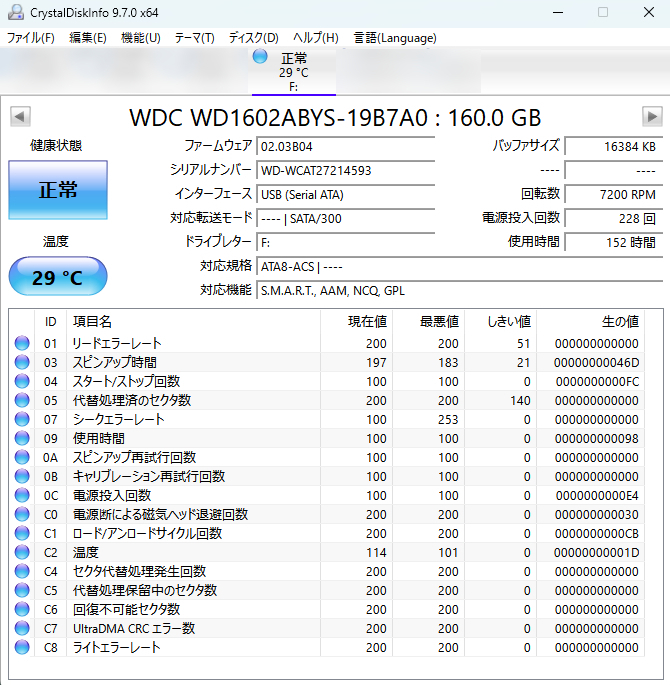Click the previous disk left arrow button
The image size is (670, 685).
20,116
